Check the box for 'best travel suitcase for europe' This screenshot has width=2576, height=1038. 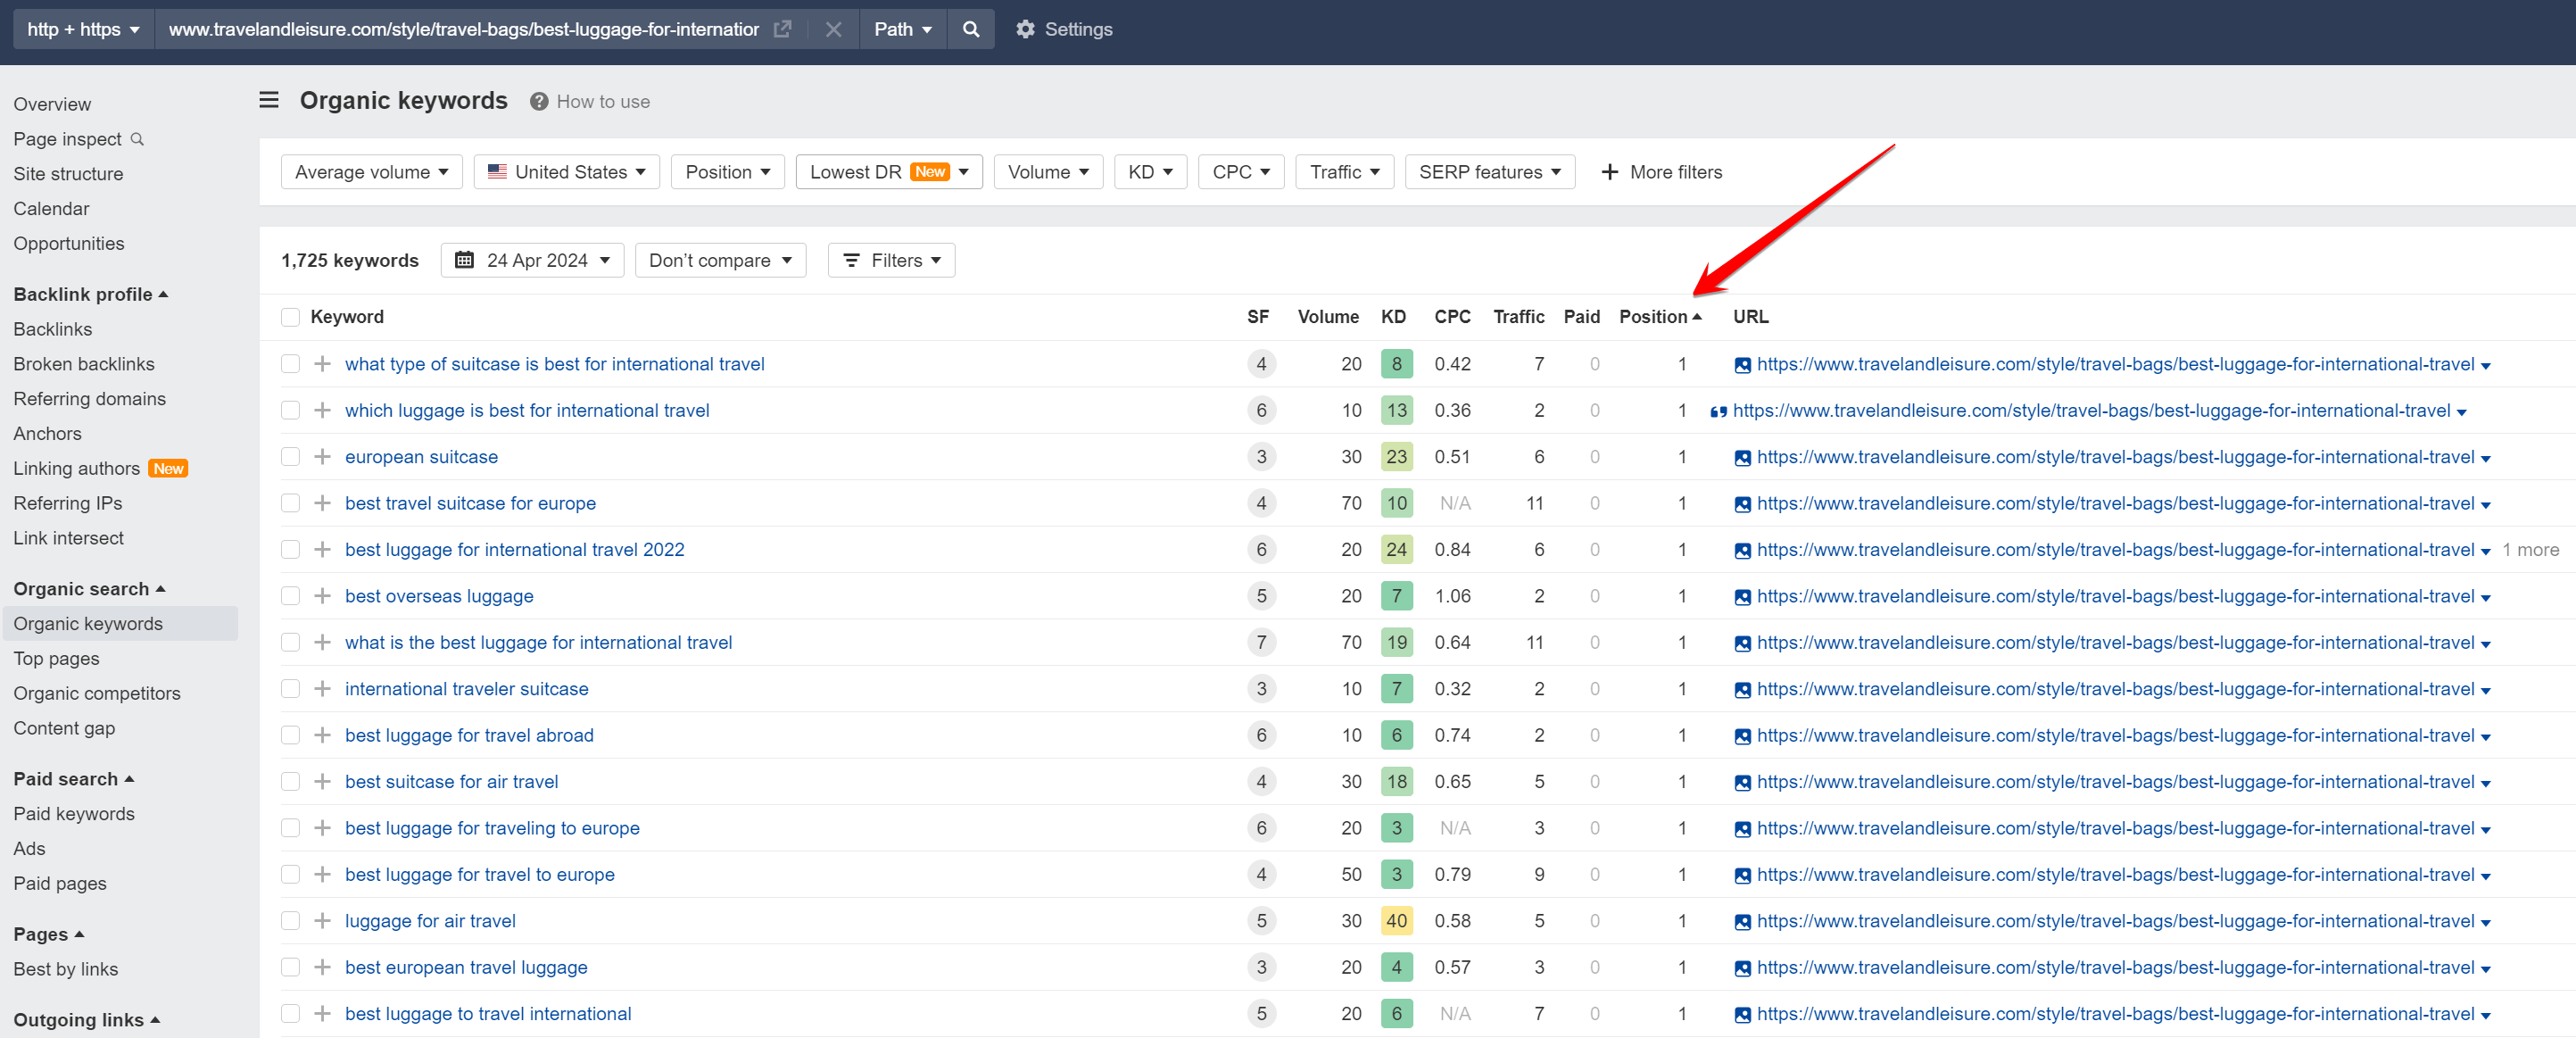[290, 503]
